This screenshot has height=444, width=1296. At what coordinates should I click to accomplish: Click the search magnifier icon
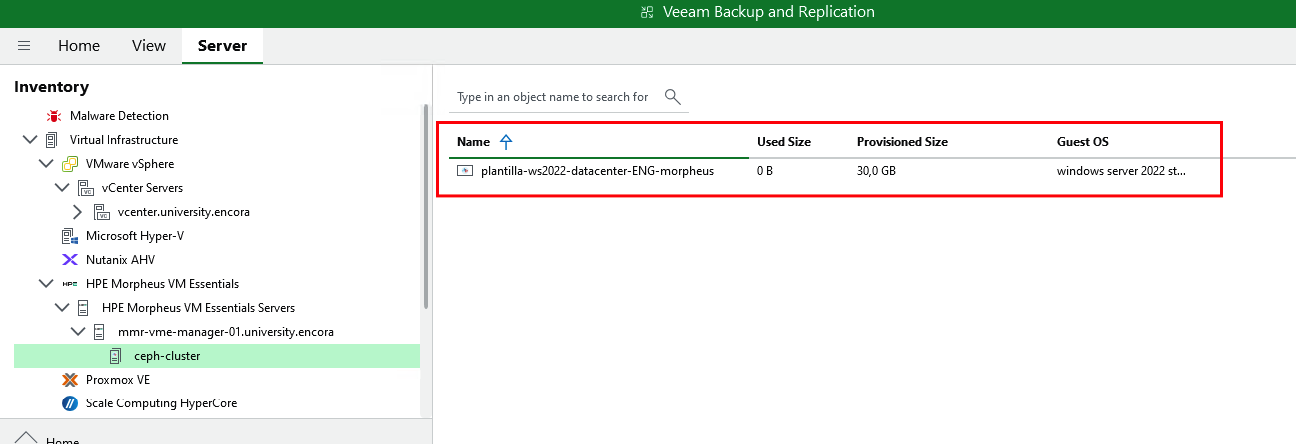tap(673, 97)
